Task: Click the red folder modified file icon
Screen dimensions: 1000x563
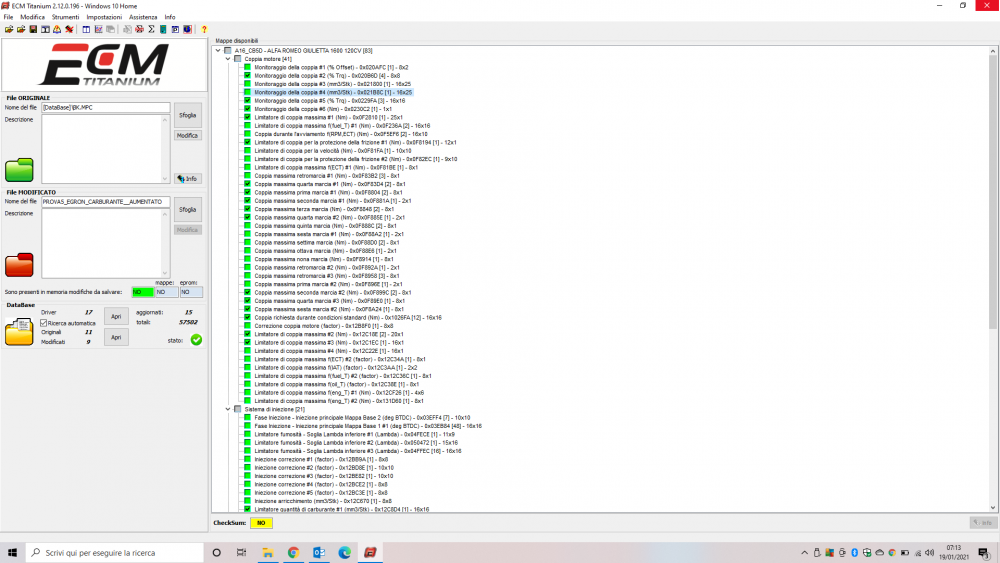Action: click(x=19, y=265)
